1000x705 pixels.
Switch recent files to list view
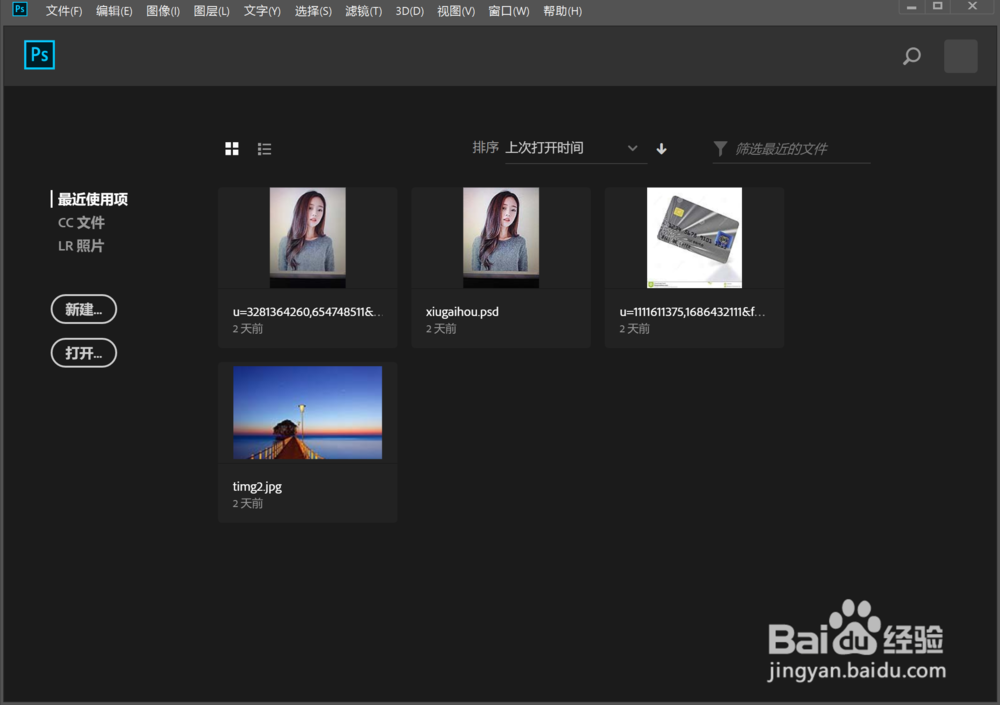[264, 148]
